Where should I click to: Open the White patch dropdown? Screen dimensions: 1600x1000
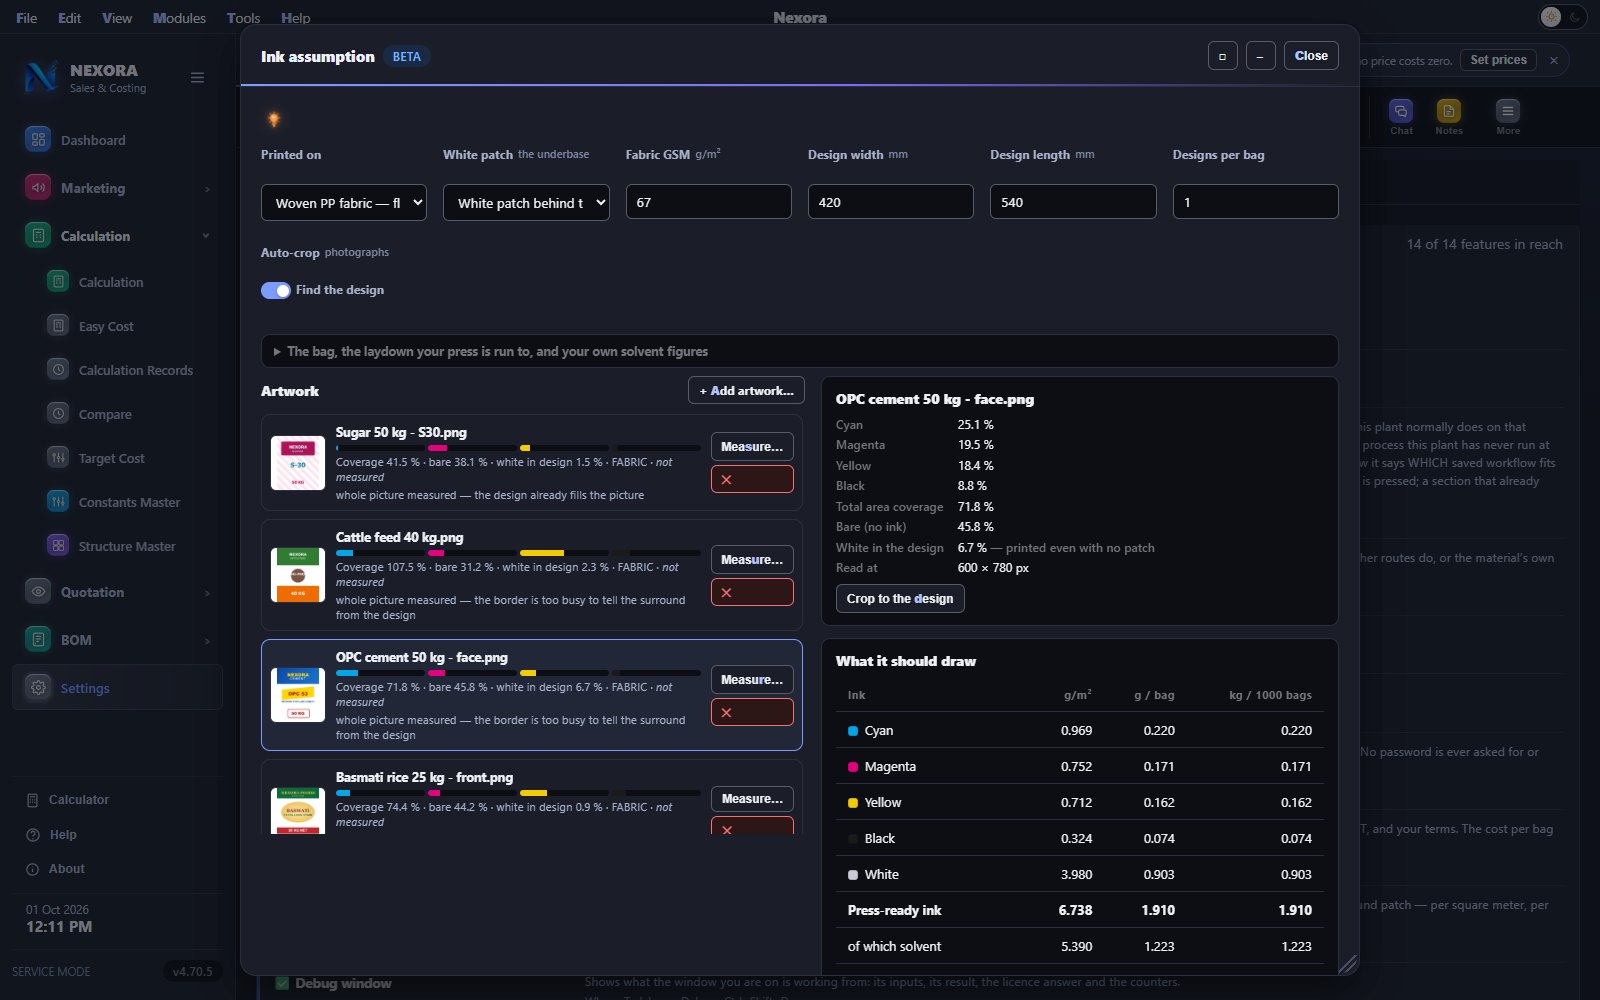coord(526,203)
